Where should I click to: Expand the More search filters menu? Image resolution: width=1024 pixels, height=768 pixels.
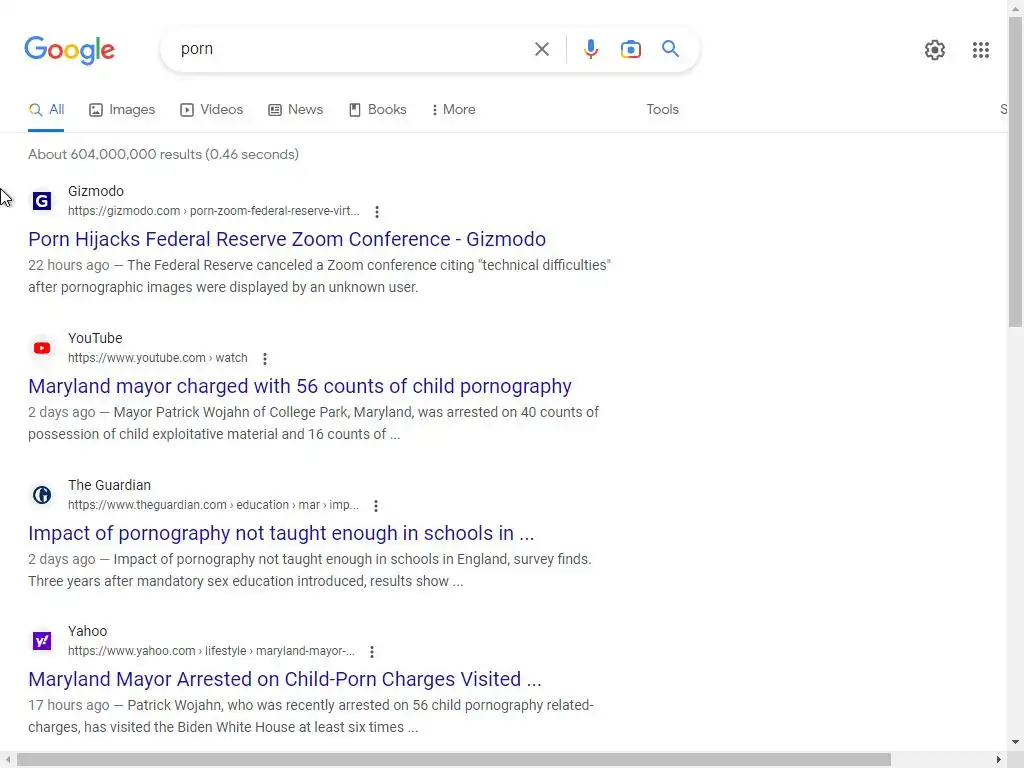pos(453,110)
